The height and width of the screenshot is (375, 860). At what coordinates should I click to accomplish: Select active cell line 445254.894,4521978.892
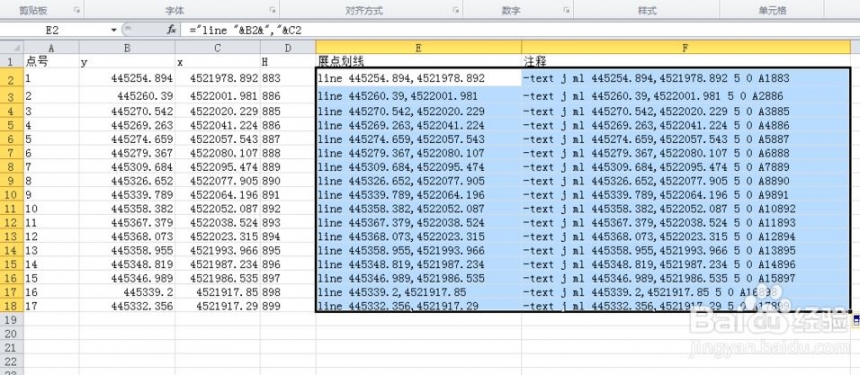coord(418,78)
